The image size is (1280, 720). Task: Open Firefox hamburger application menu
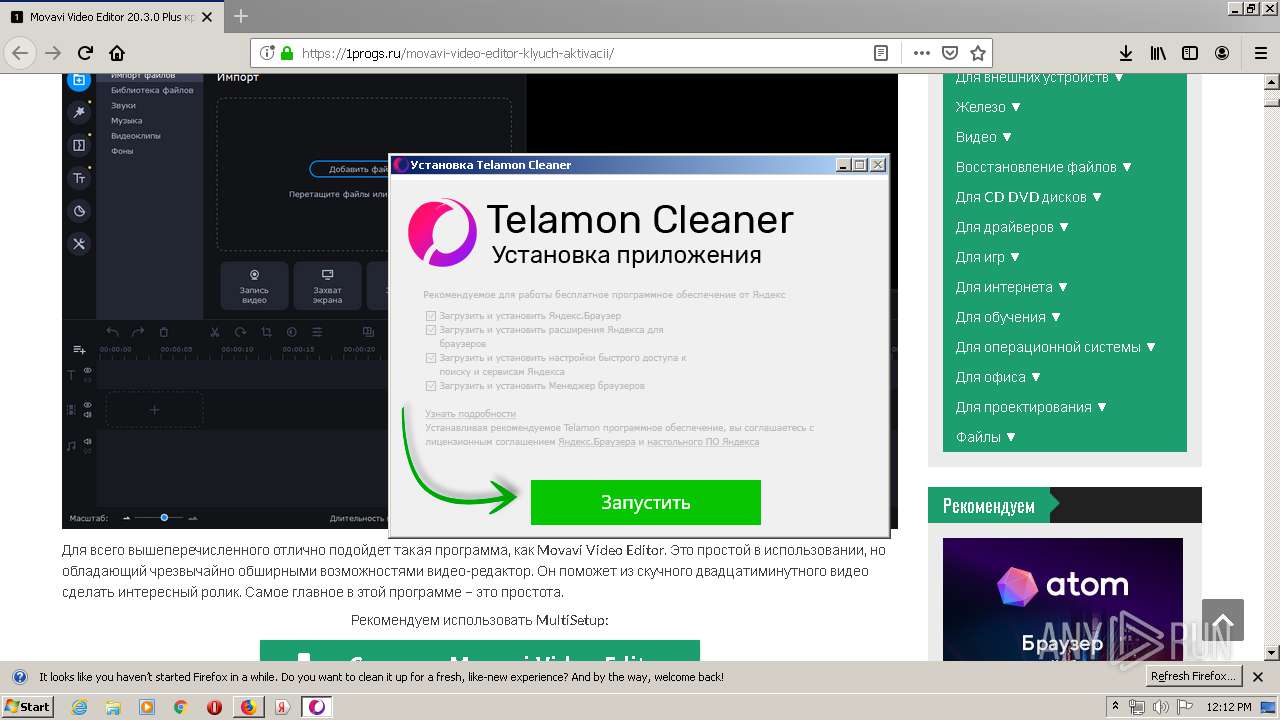click(x=1260, y=53)
